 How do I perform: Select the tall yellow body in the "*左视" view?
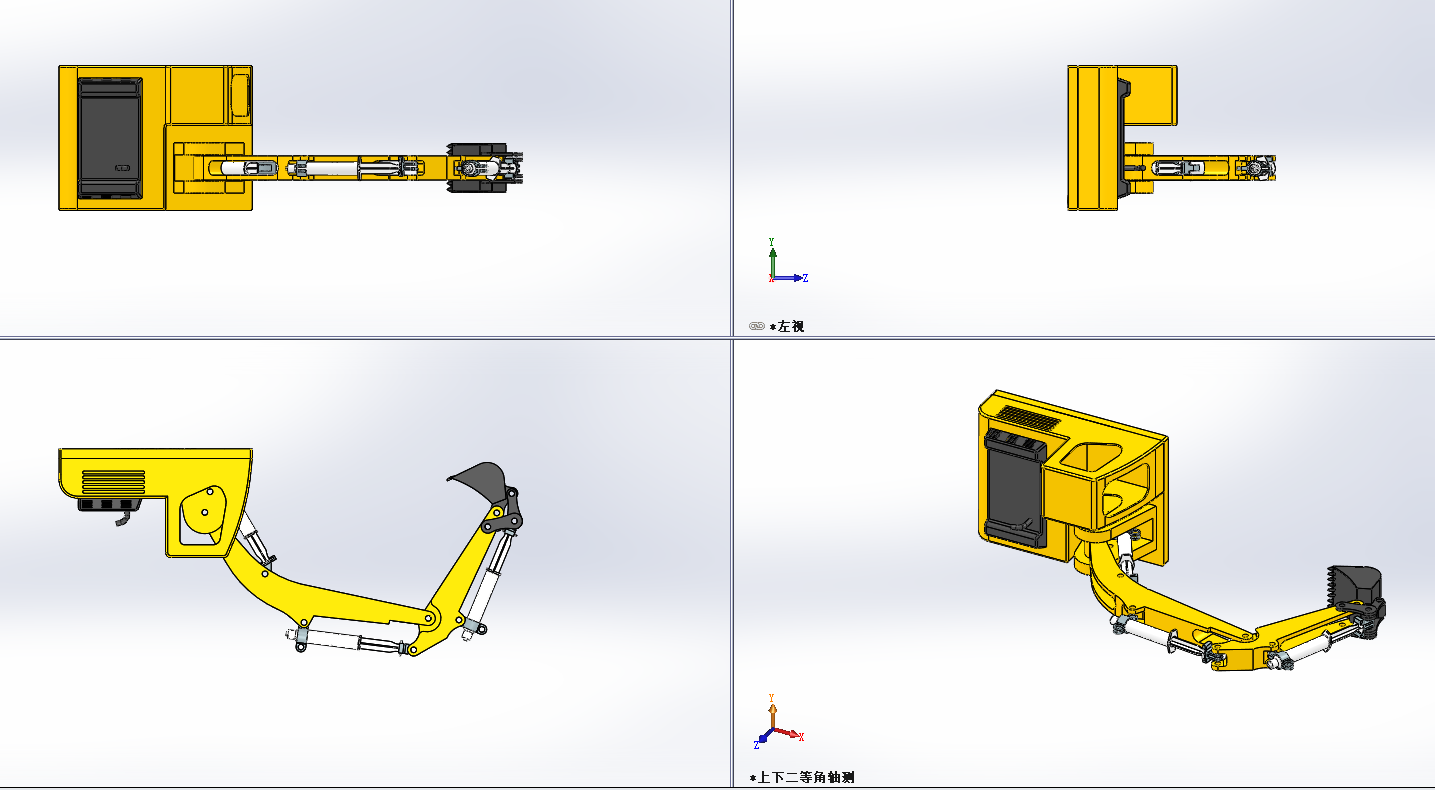point(1093,138)
